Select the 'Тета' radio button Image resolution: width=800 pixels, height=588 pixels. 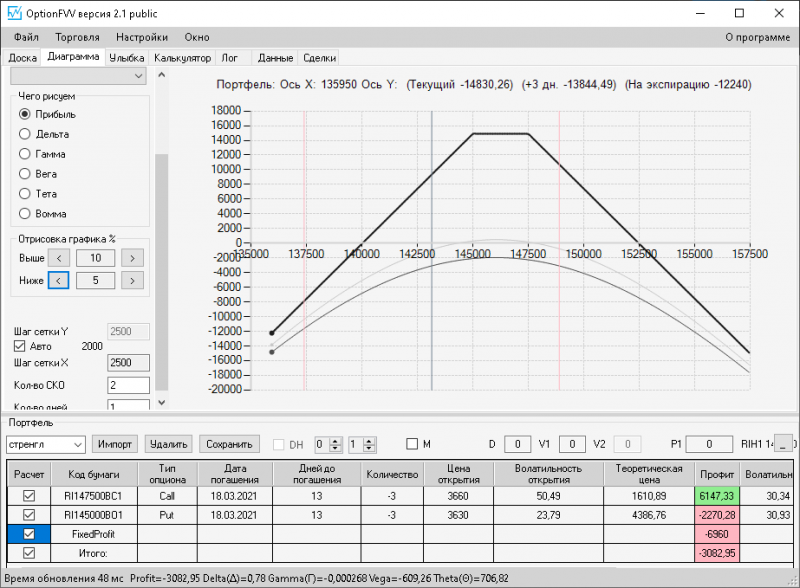(x=26, y=194)
